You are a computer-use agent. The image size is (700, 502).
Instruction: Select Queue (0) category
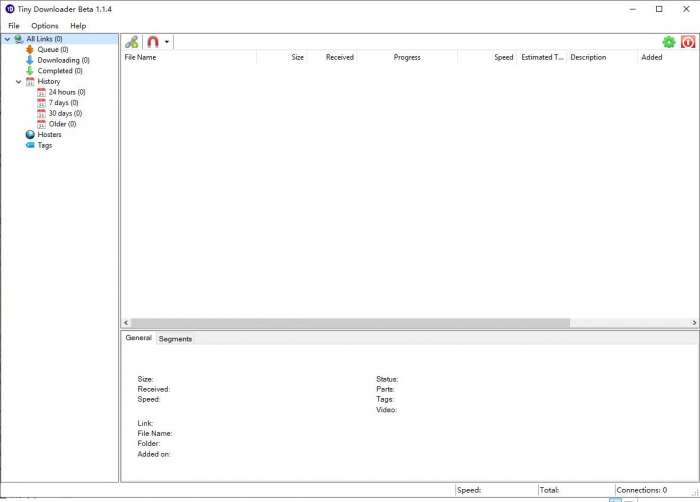pos(53,50)
